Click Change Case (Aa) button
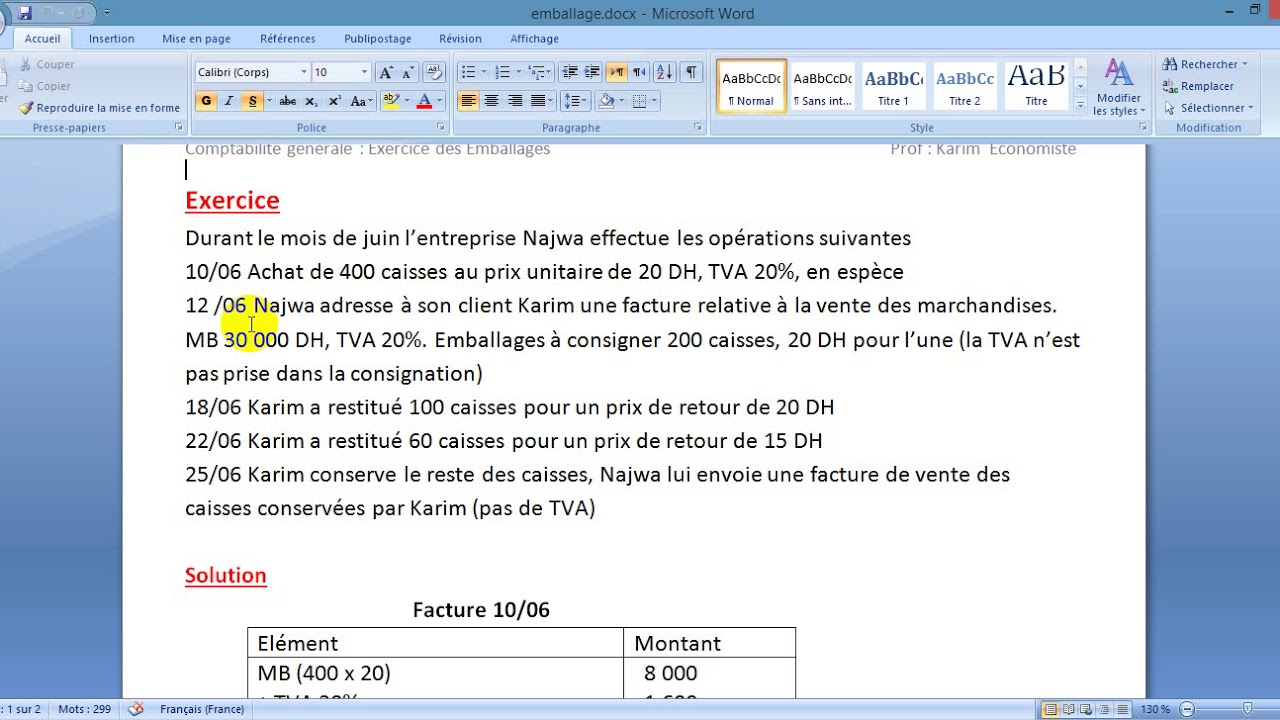The width and height of the screenshot is (1280, 720). (360, 101)
